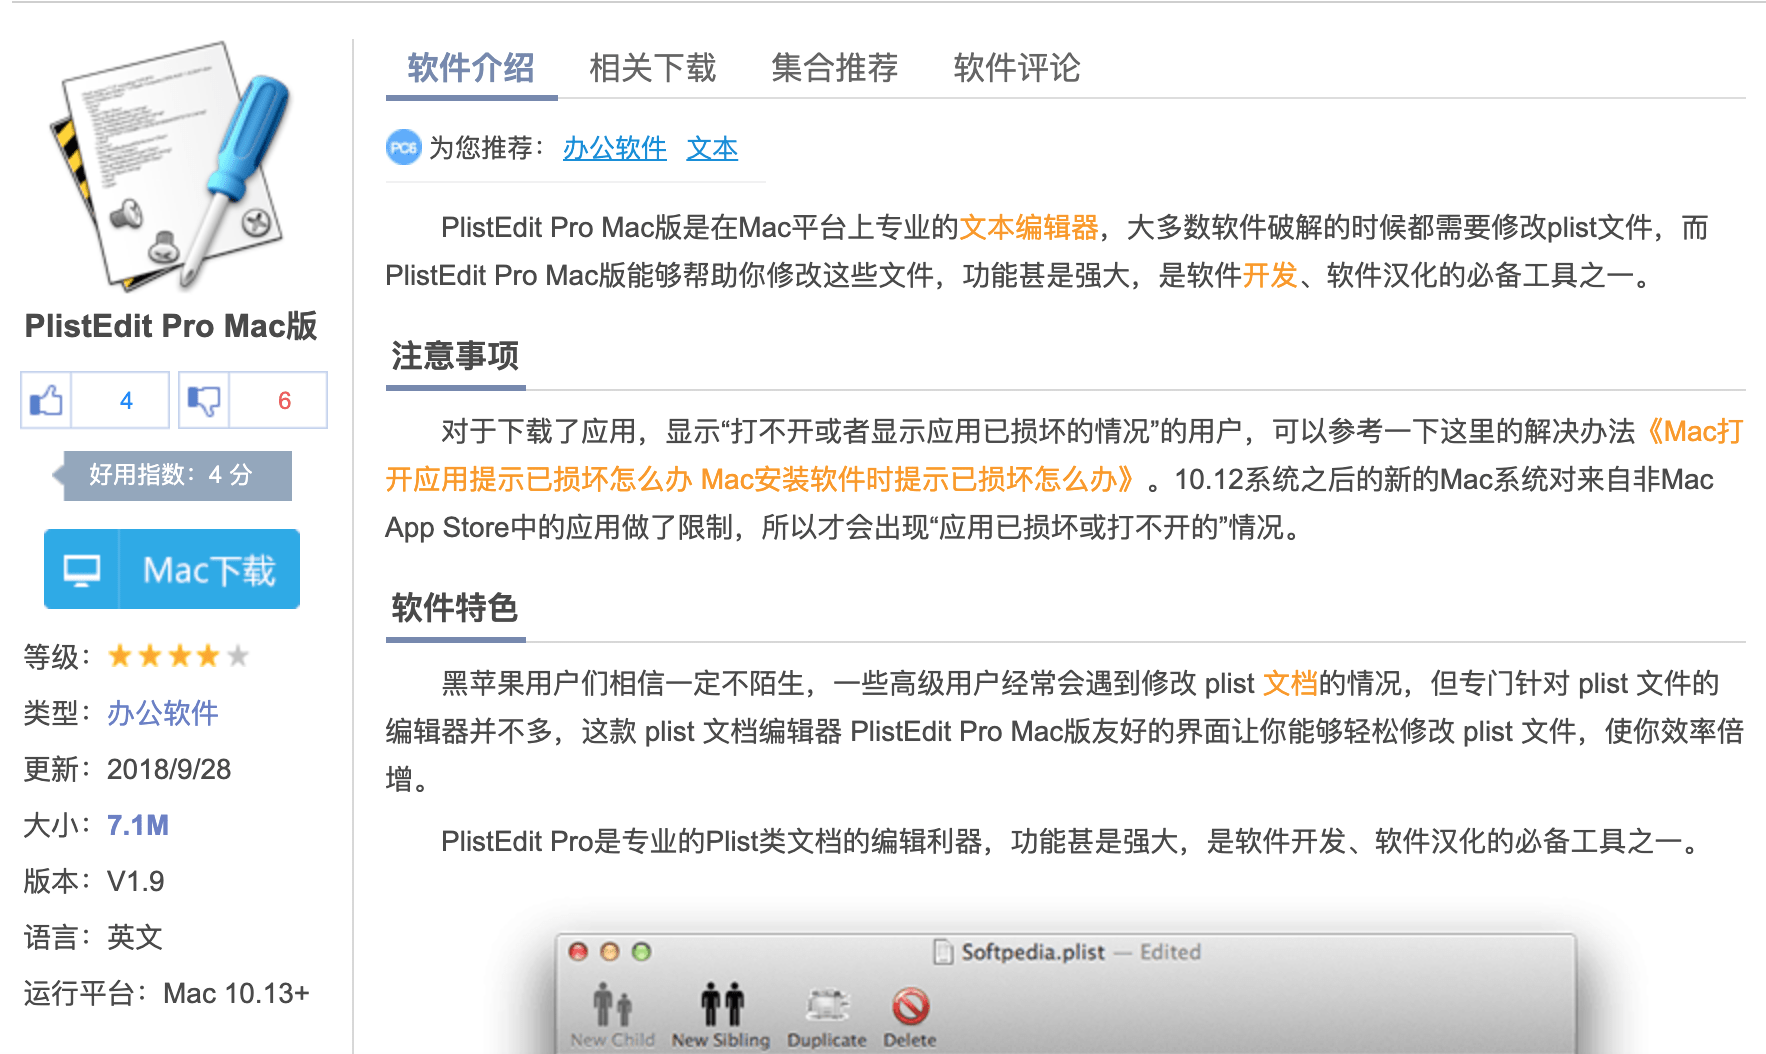1766x1054 pixels.
Task: Open the orange 文本编辑器 link
Action: (1028, 227)
